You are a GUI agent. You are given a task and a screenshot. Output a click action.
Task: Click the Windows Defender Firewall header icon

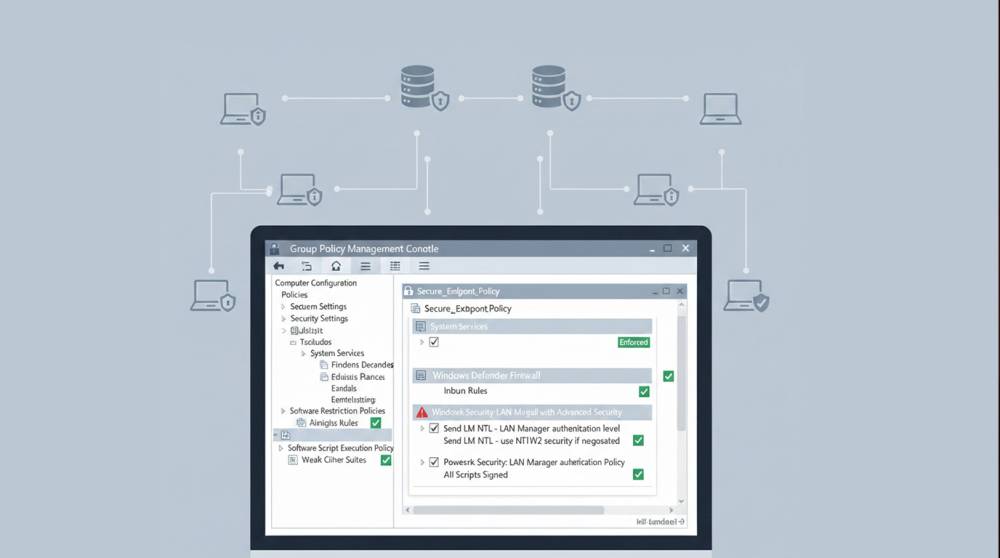421,376
